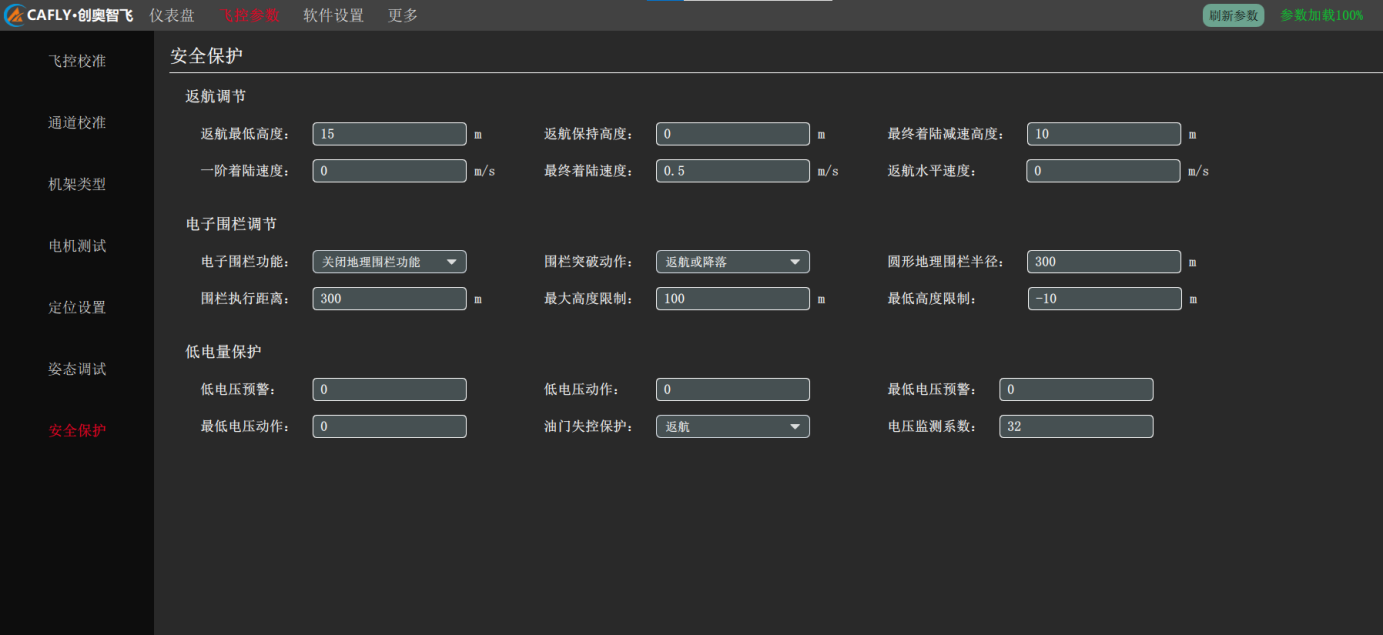Select 安全保护 in the sidebar
Image resolution: width=1383 pixels, height=635 pixels.
[x=77, y=431]
